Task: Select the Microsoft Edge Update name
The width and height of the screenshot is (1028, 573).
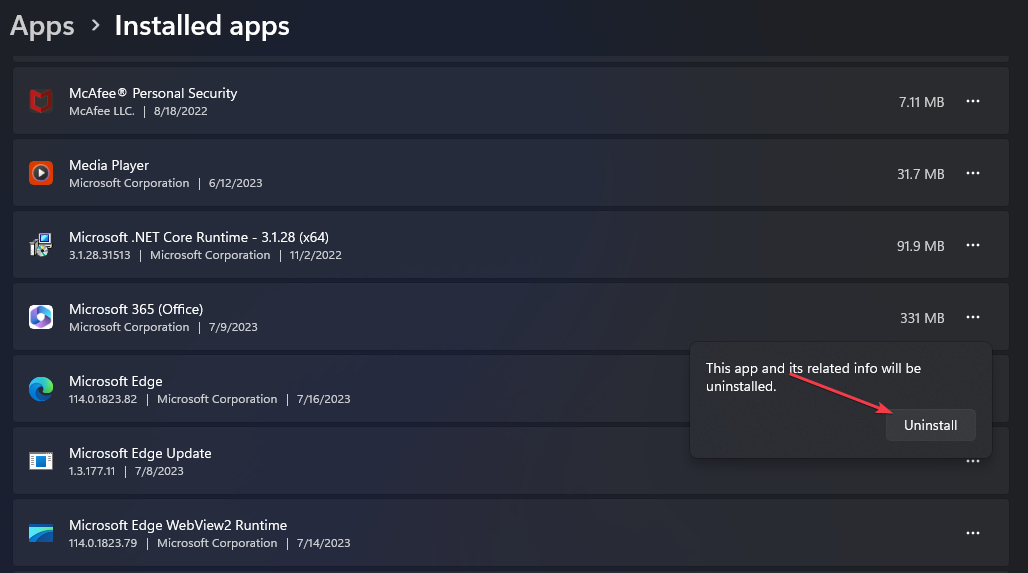Action: point(140,454)
